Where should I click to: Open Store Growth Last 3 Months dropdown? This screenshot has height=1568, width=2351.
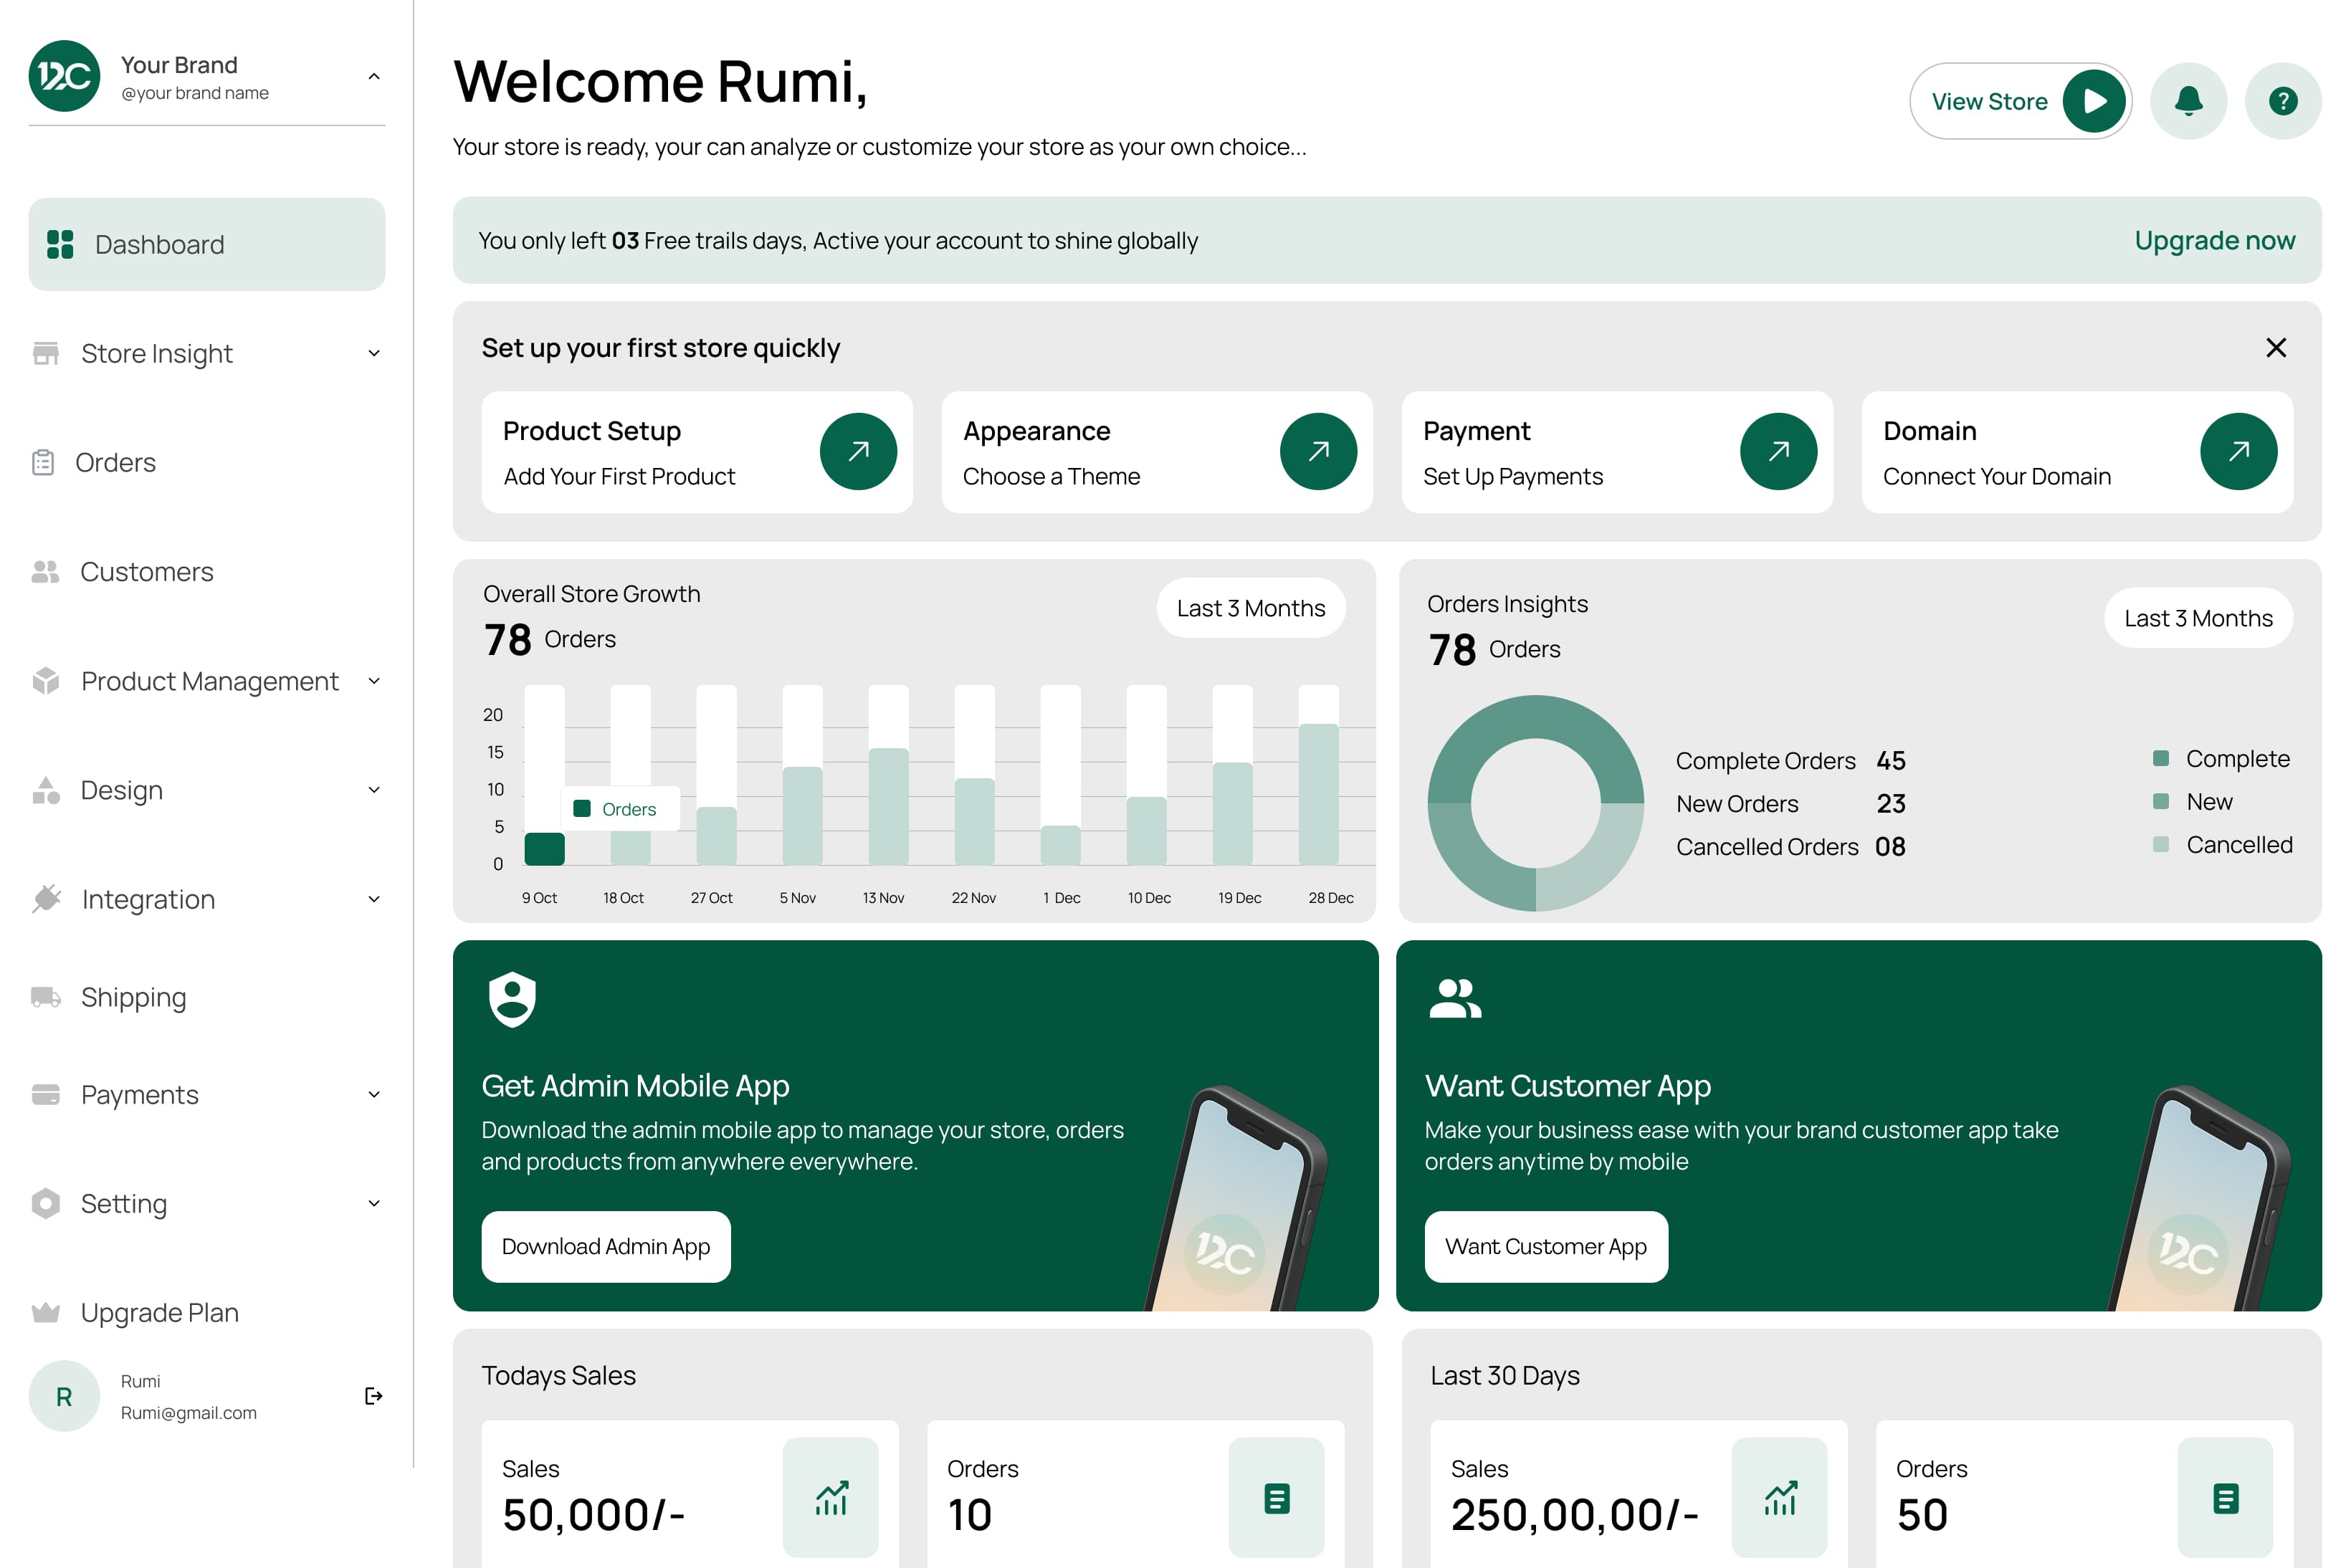(x=1250, y=608)
